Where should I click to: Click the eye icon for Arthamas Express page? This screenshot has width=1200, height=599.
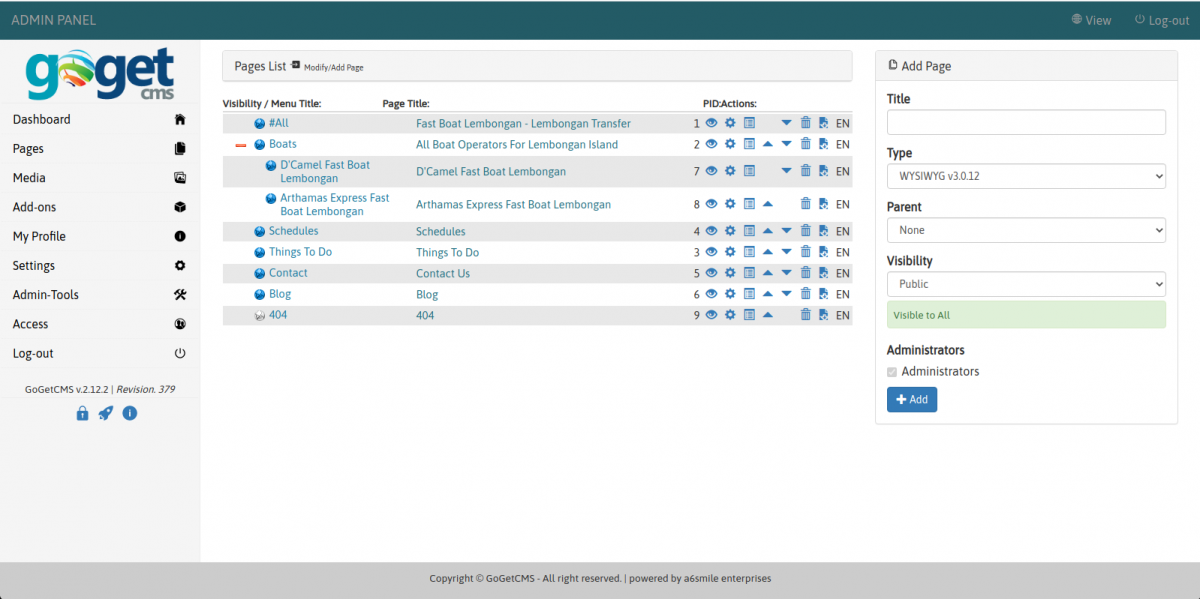712,204
